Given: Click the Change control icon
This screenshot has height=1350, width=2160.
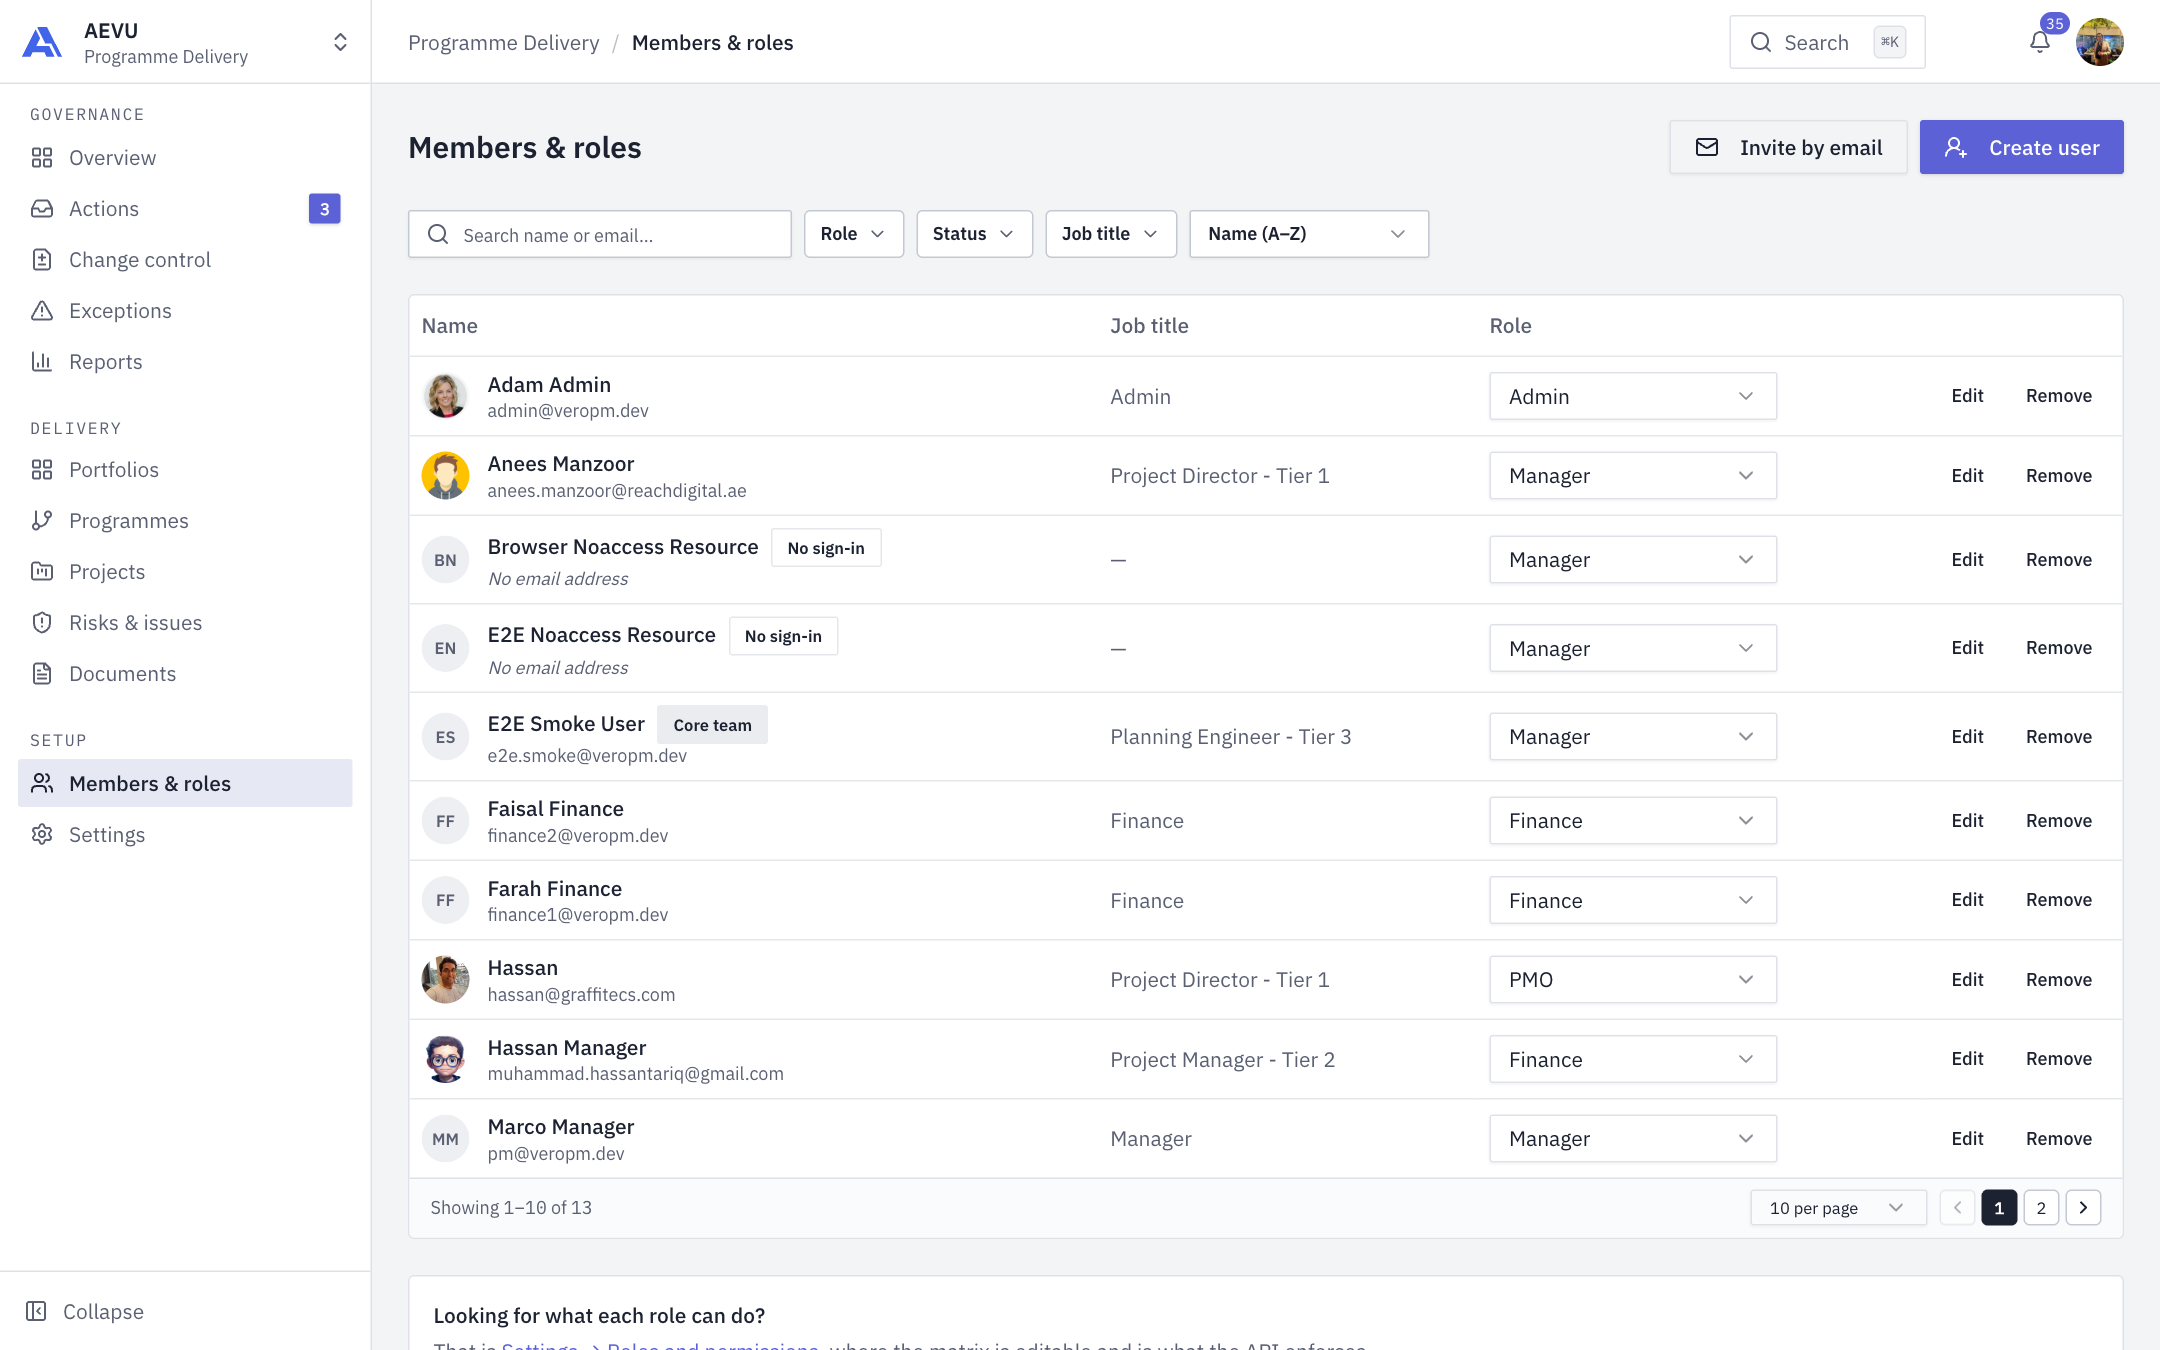Looking at the screenshot, I should click(x=42, y=260).
